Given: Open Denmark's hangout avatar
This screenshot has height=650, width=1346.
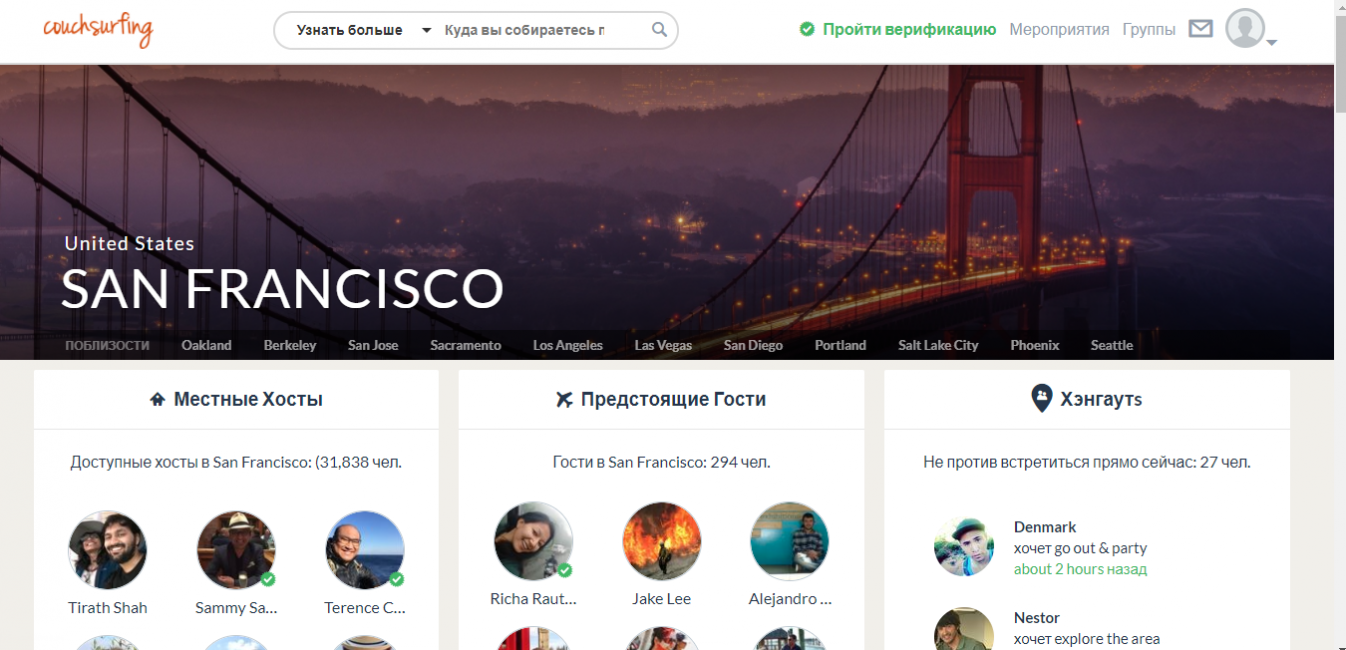Looking at the screenshot, I should pyautogui.click(x=964, y=546).
